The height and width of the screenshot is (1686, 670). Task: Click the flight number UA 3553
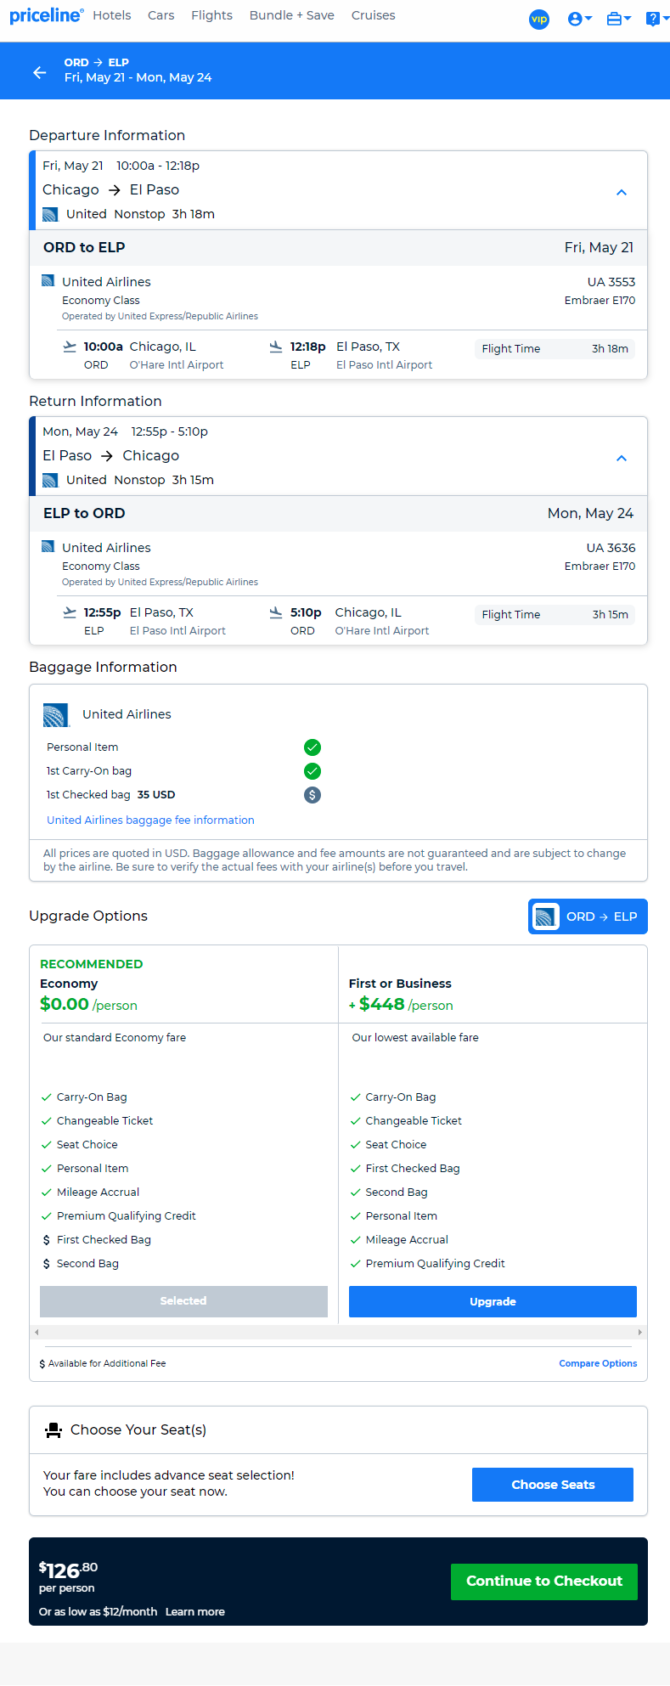611,282
